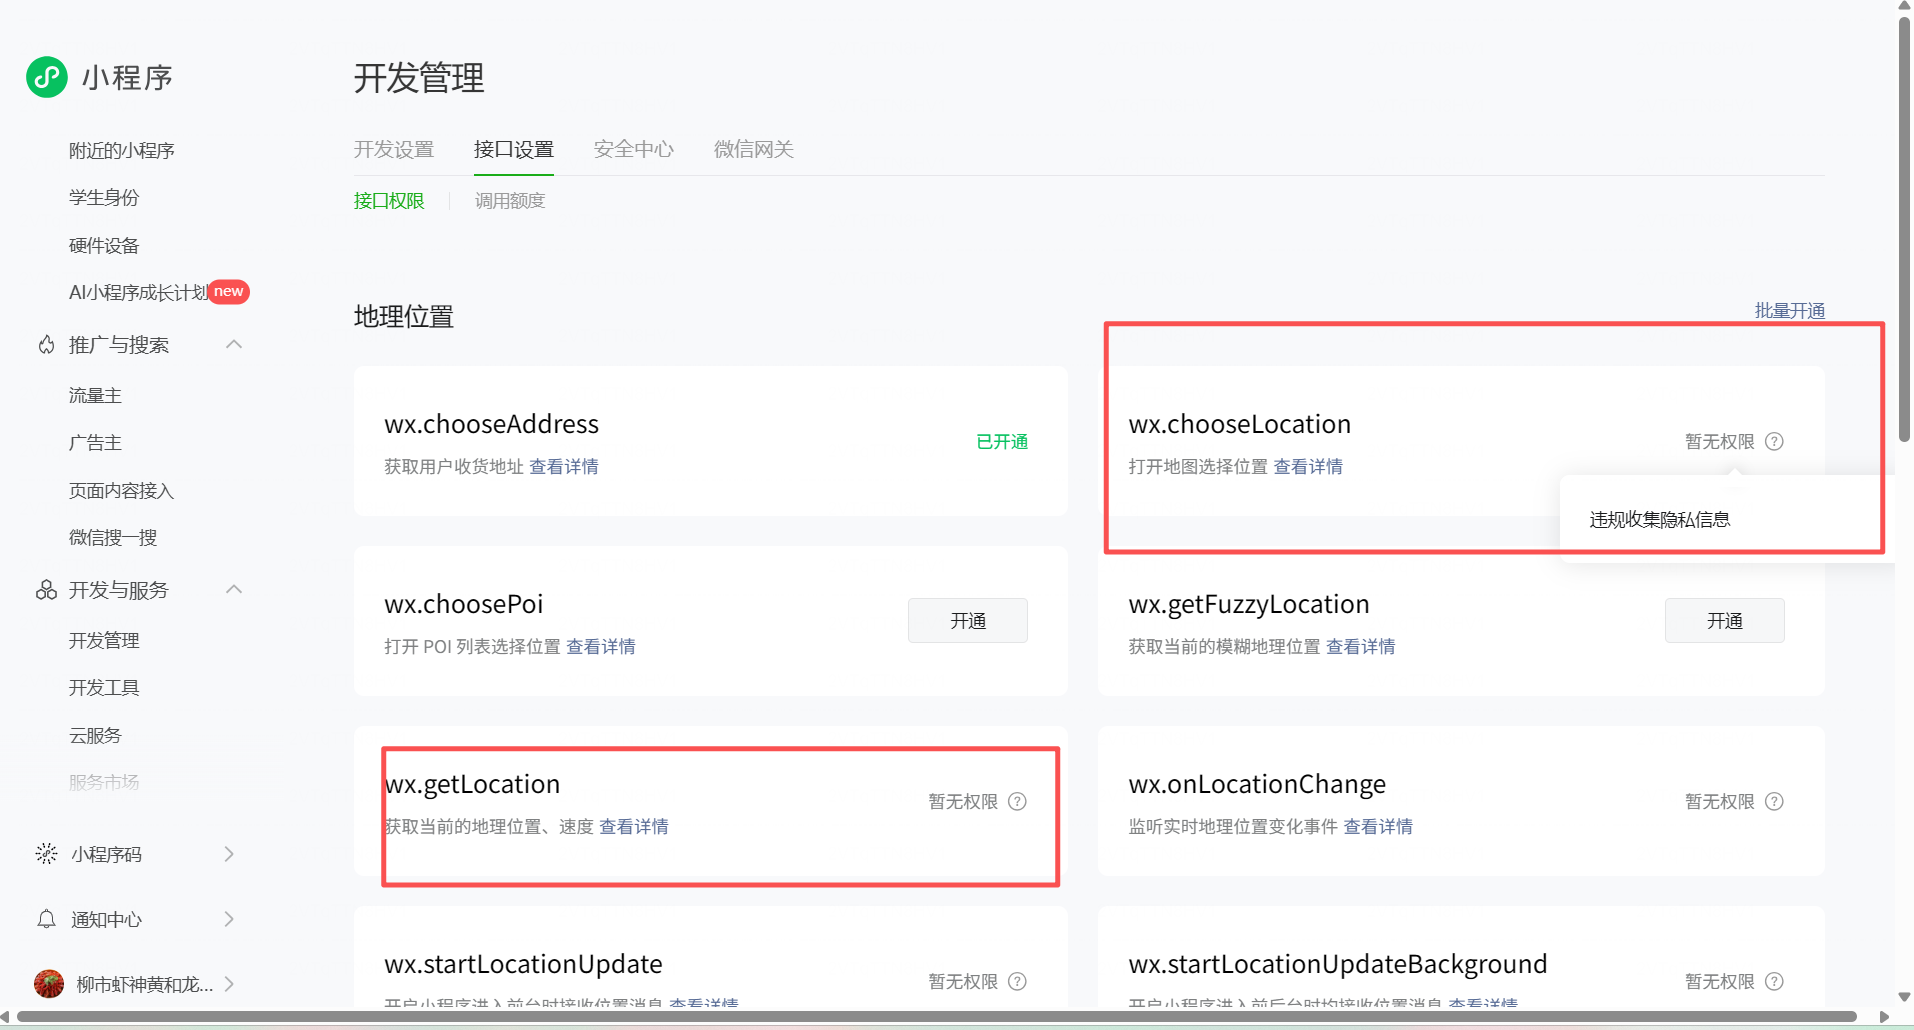Open the 安全中心 tab
The width and height of the screenshot is (1914, 1030).
[x=634, y=149]
